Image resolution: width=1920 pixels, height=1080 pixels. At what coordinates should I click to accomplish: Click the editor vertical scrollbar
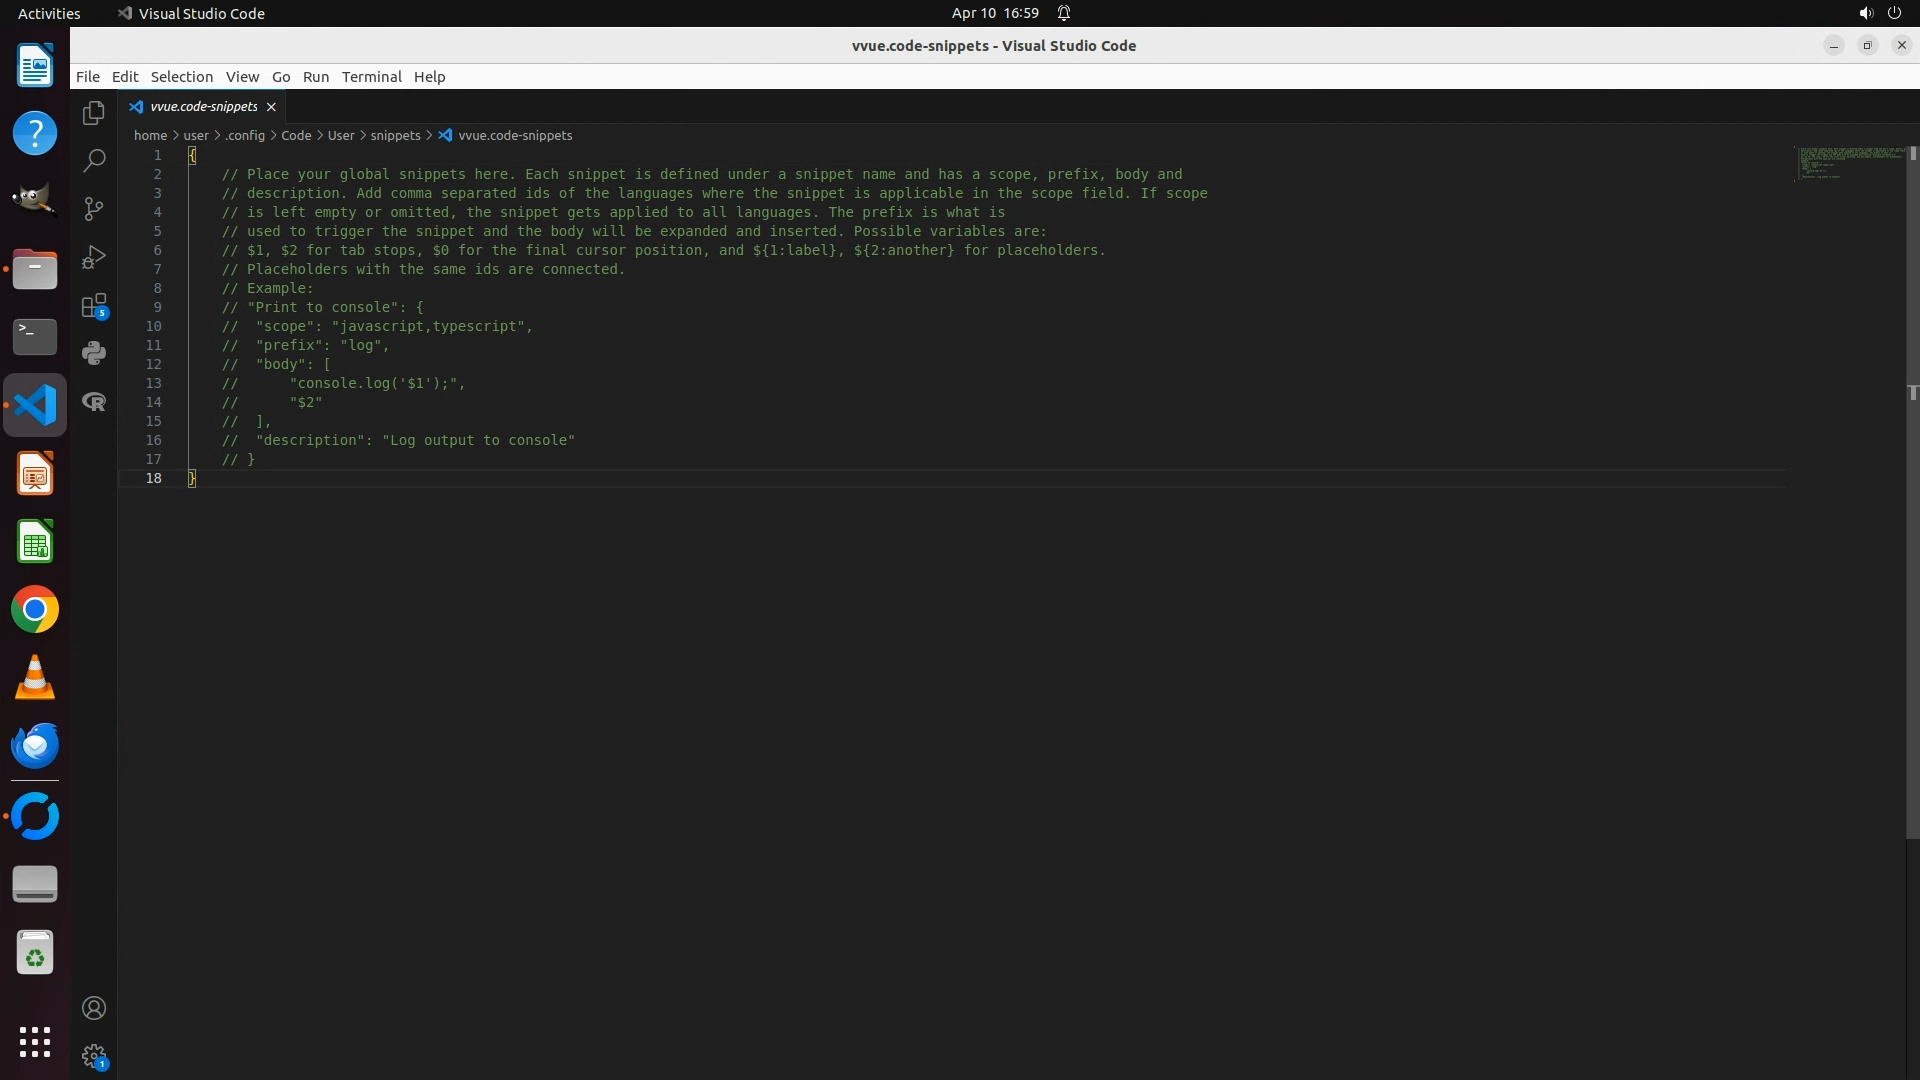click(x=1912, y=500)
